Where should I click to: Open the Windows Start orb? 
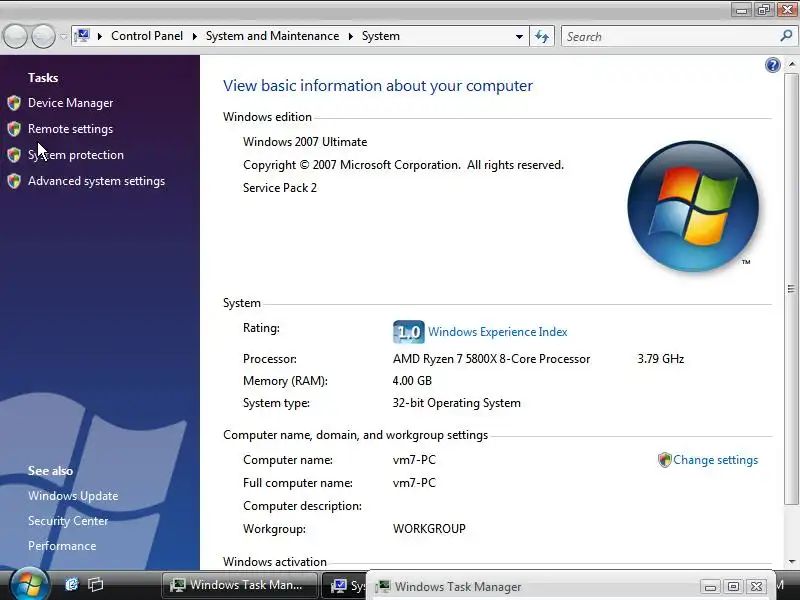tap(29, 584)
